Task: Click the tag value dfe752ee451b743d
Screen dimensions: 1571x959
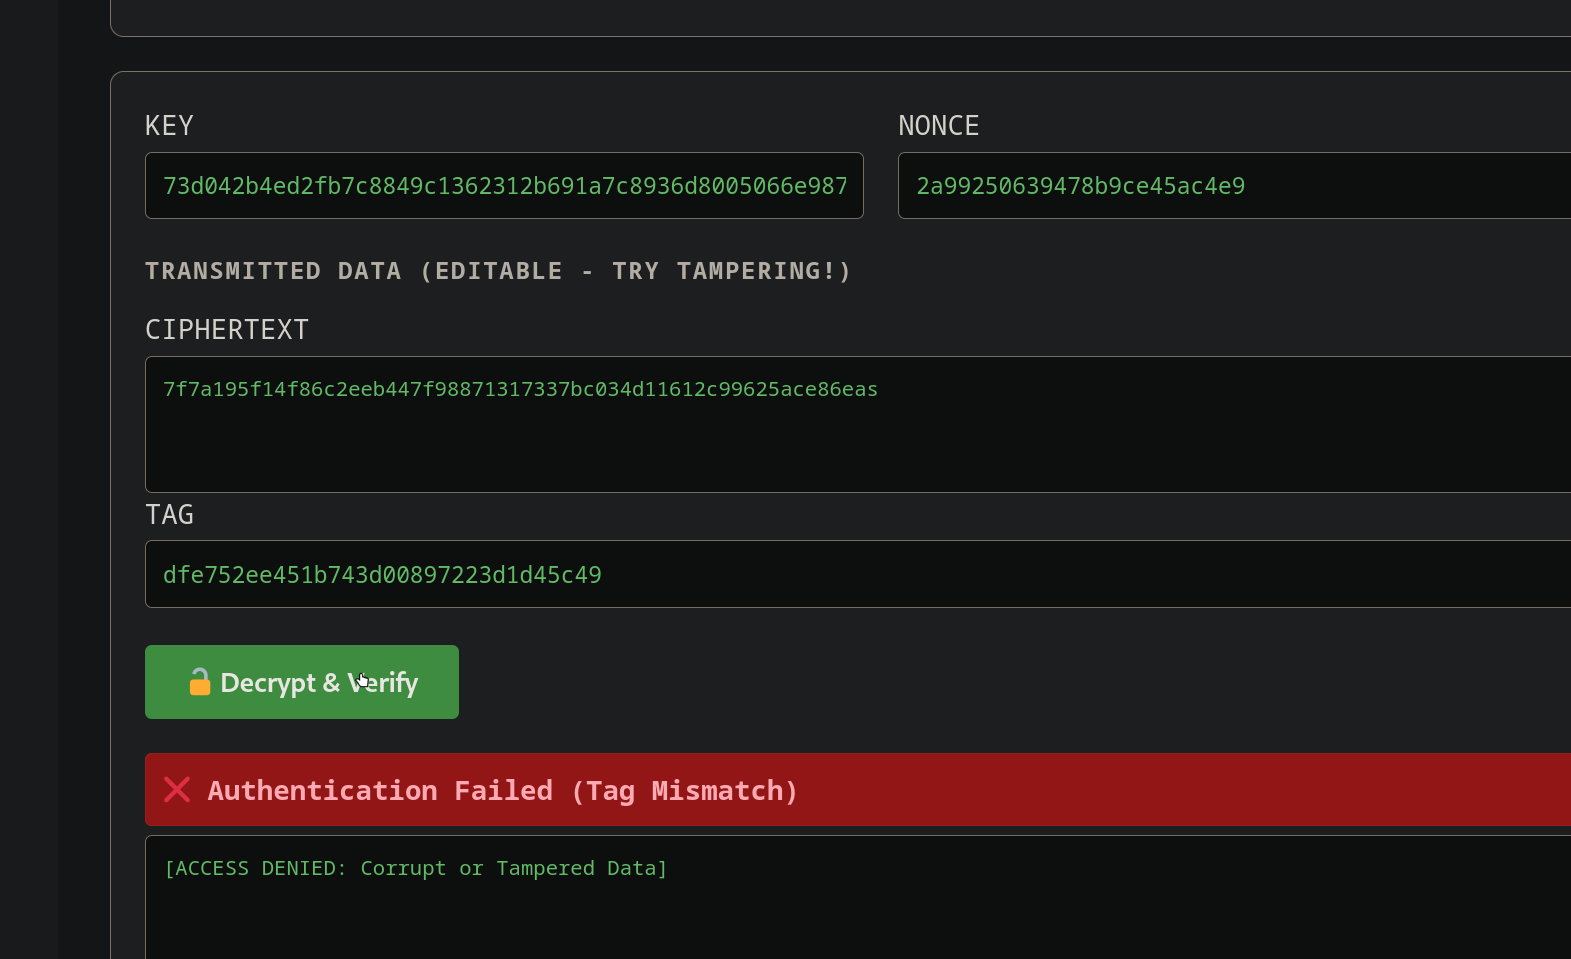Action: point(382,575)
